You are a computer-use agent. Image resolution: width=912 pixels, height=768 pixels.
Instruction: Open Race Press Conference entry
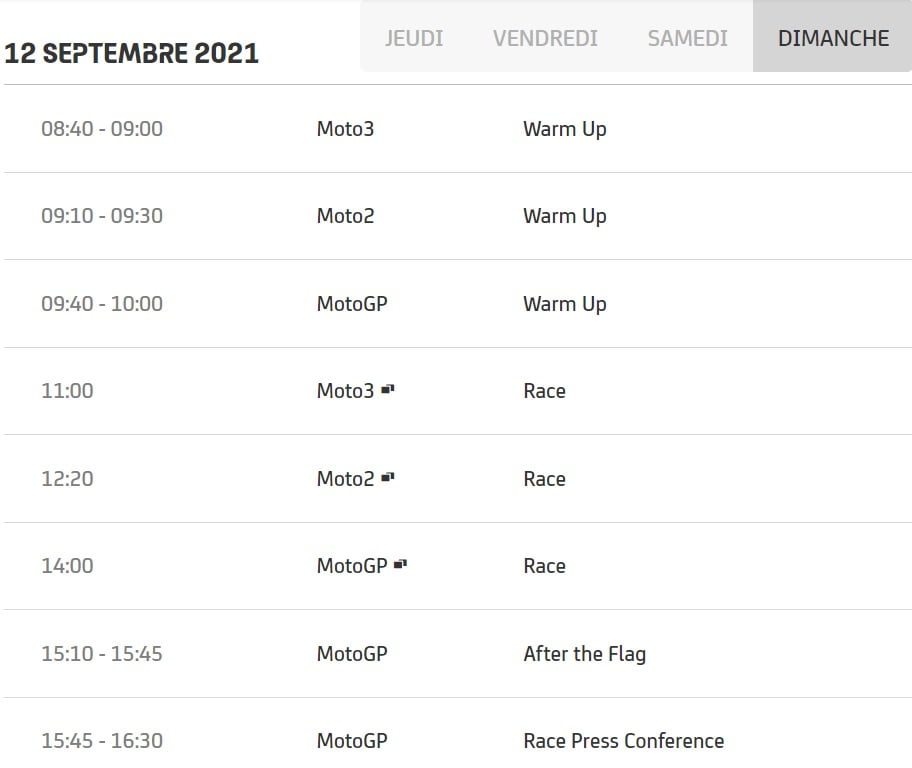(623, 741)
